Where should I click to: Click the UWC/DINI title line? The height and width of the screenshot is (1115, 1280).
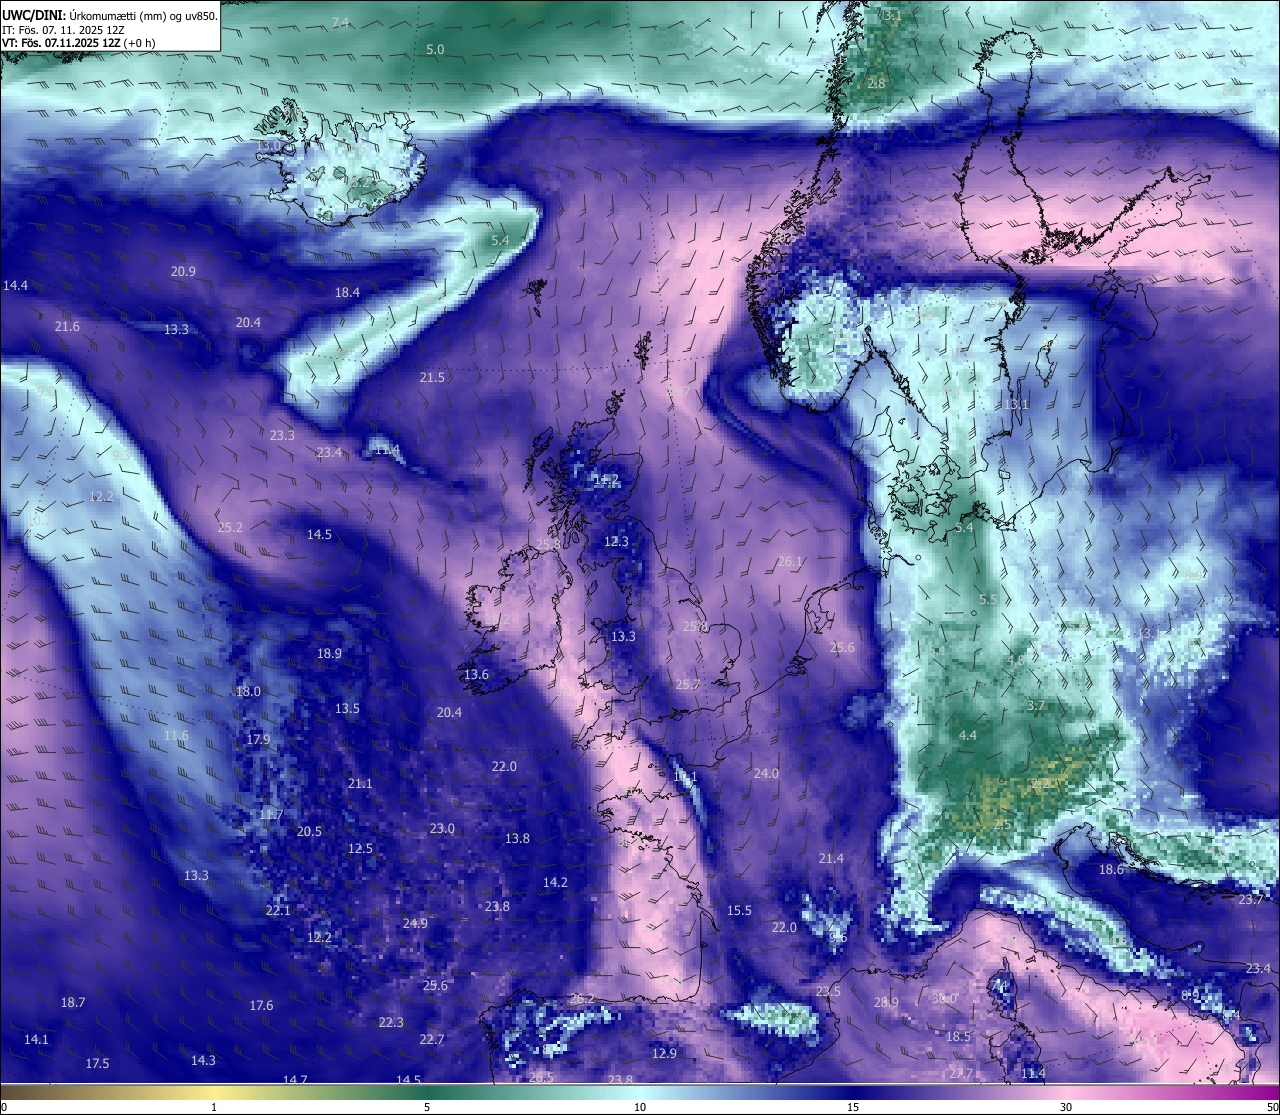(x=110, y=15)
